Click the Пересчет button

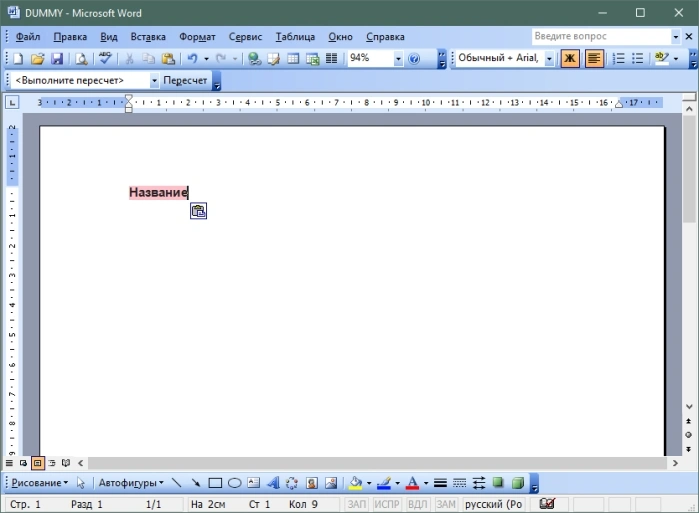click(x=185, y=81)
